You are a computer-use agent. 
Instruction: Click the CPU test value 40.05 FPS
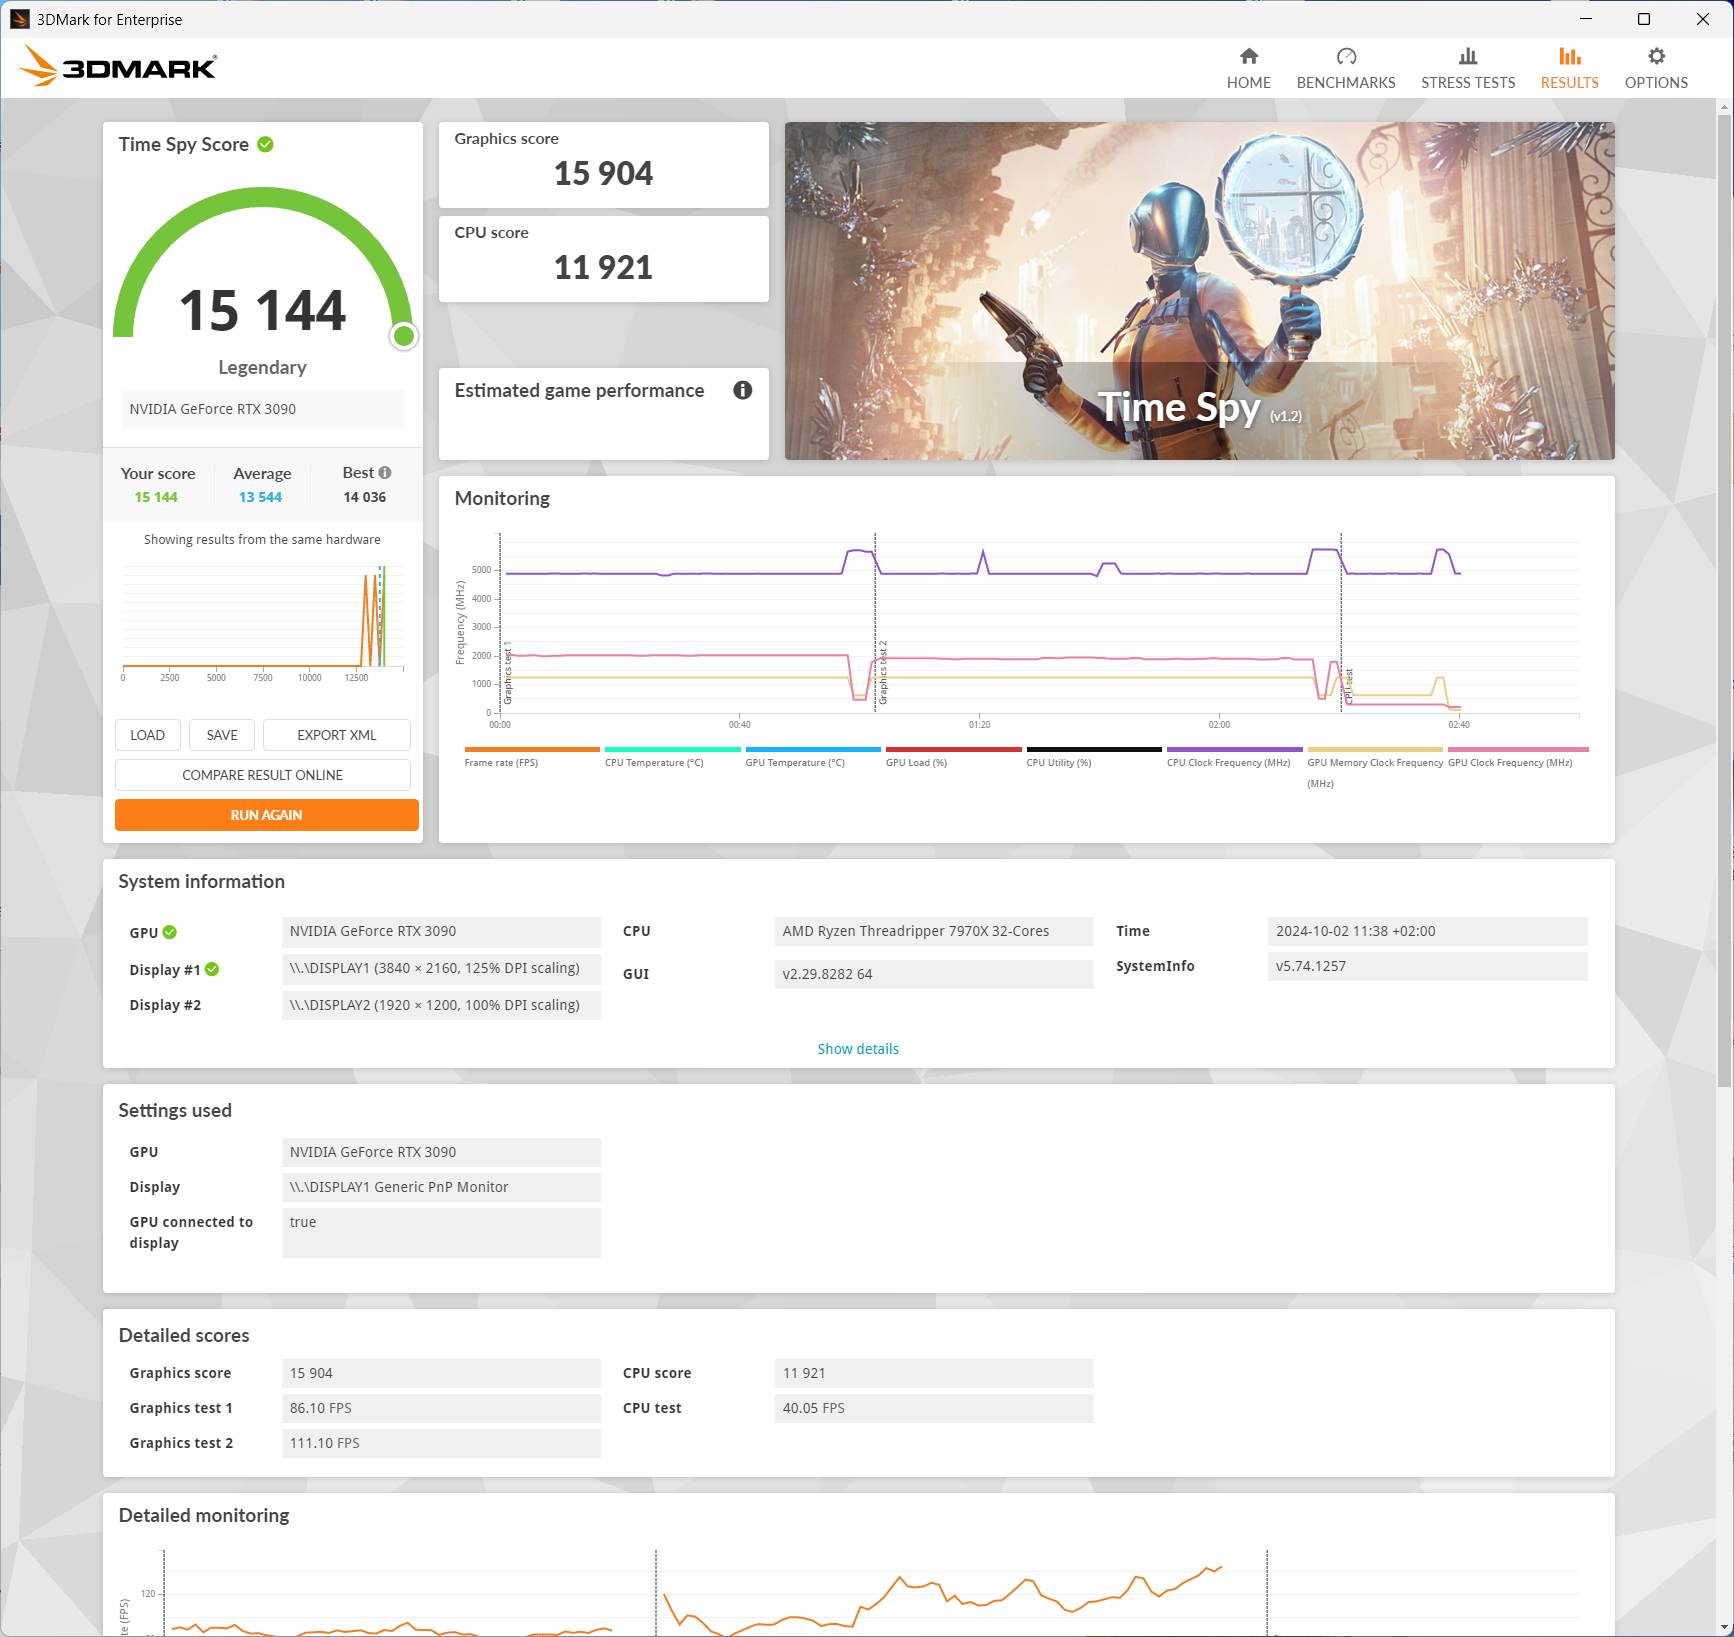934,1408
